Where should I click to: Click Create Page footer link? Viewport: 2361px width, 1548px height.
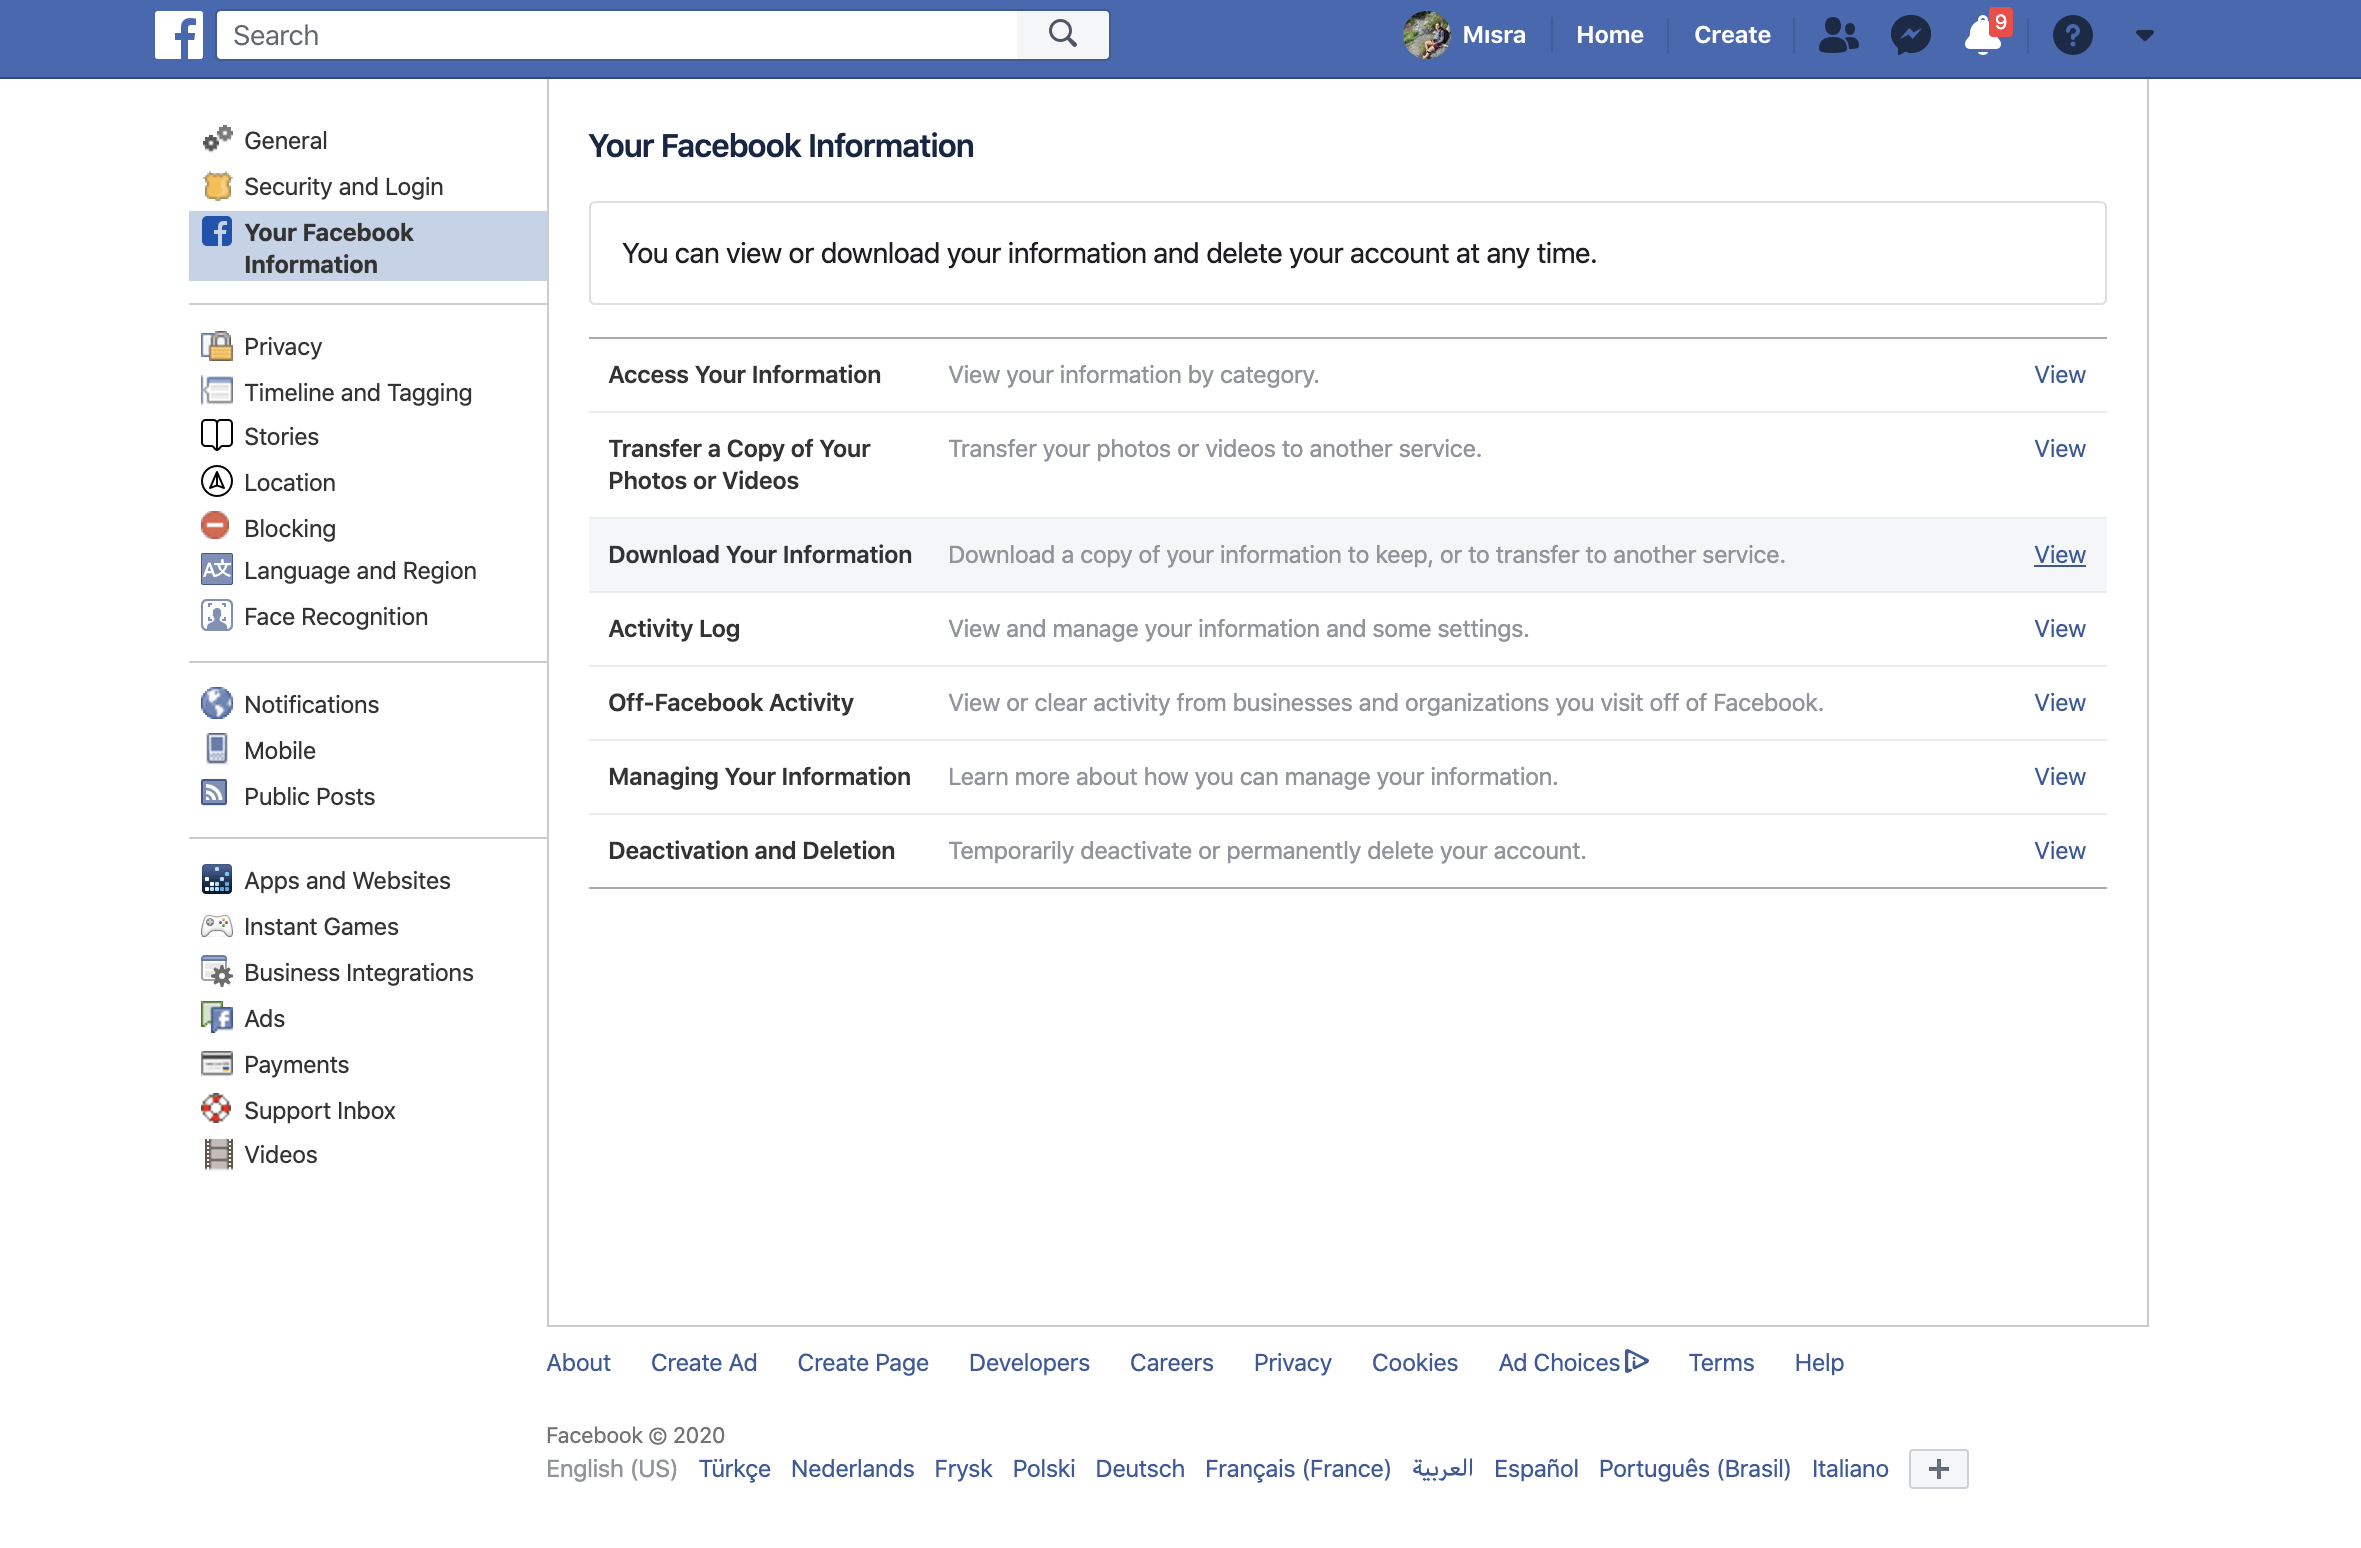862,1362
